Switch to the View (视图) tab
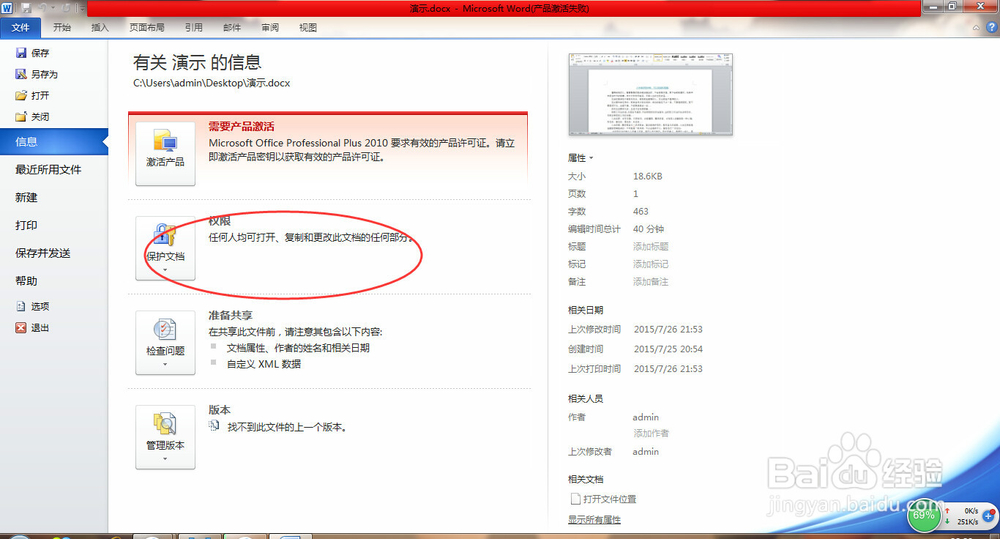 (308, 27)
